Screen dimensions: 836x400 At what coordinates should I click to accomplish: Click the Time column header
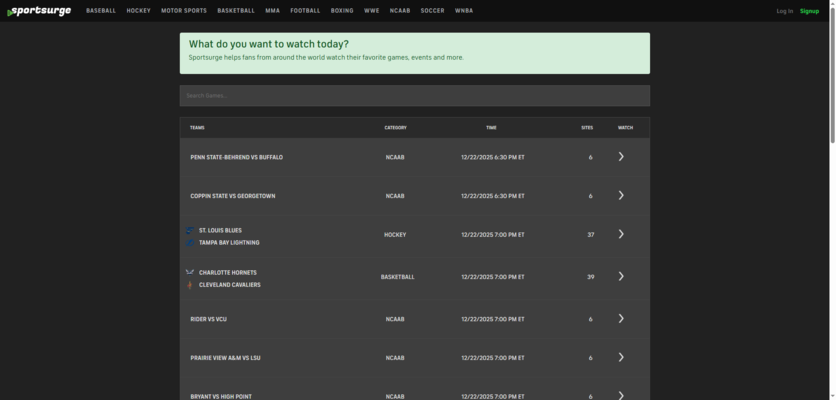point(492,128)
